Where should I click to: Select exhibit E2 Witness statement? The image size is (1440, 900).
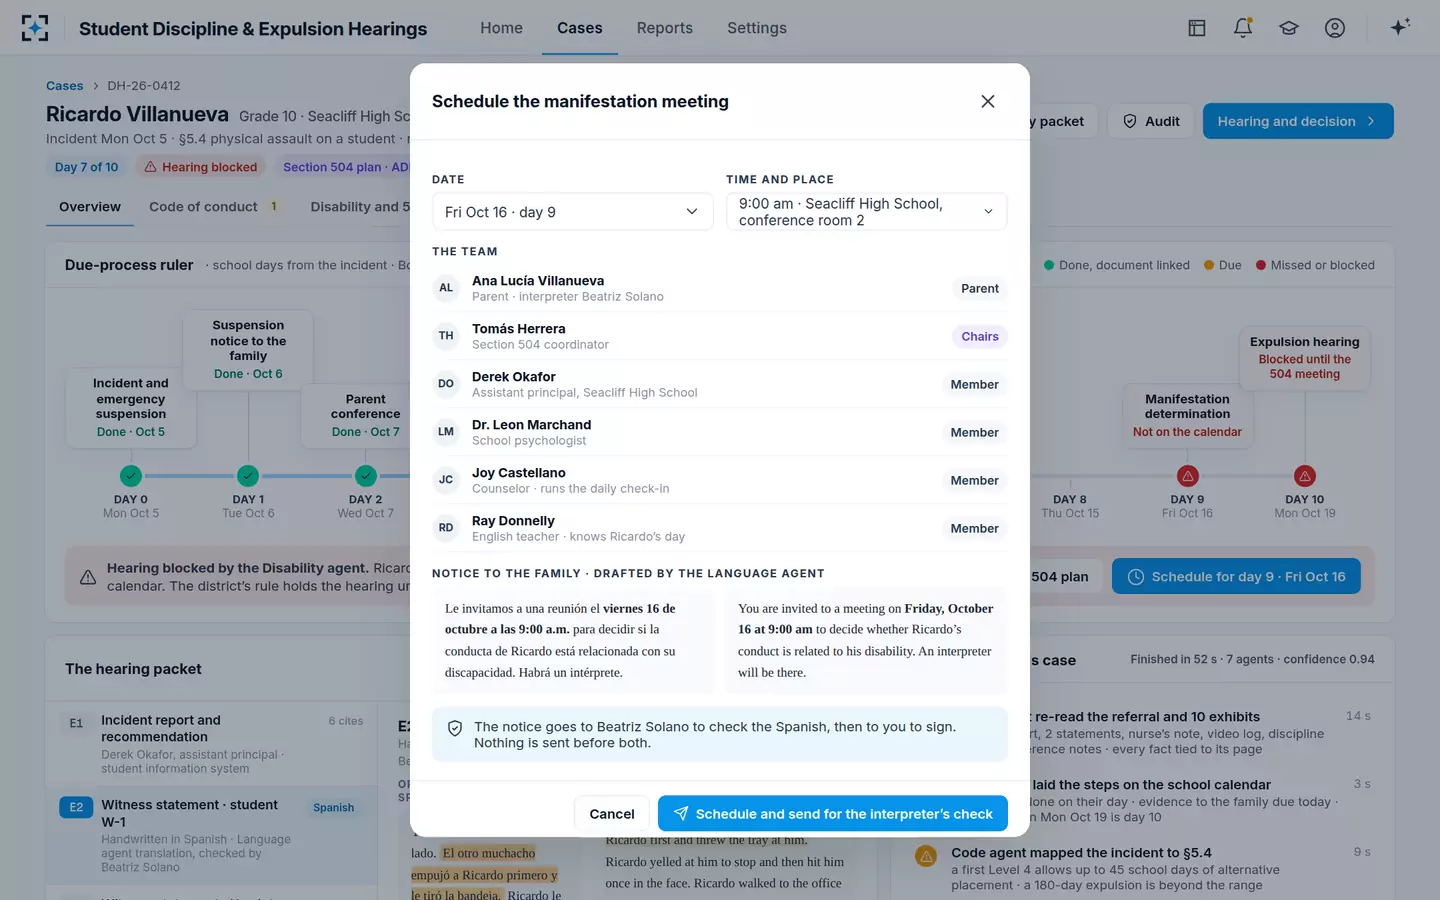pos(212,835)
